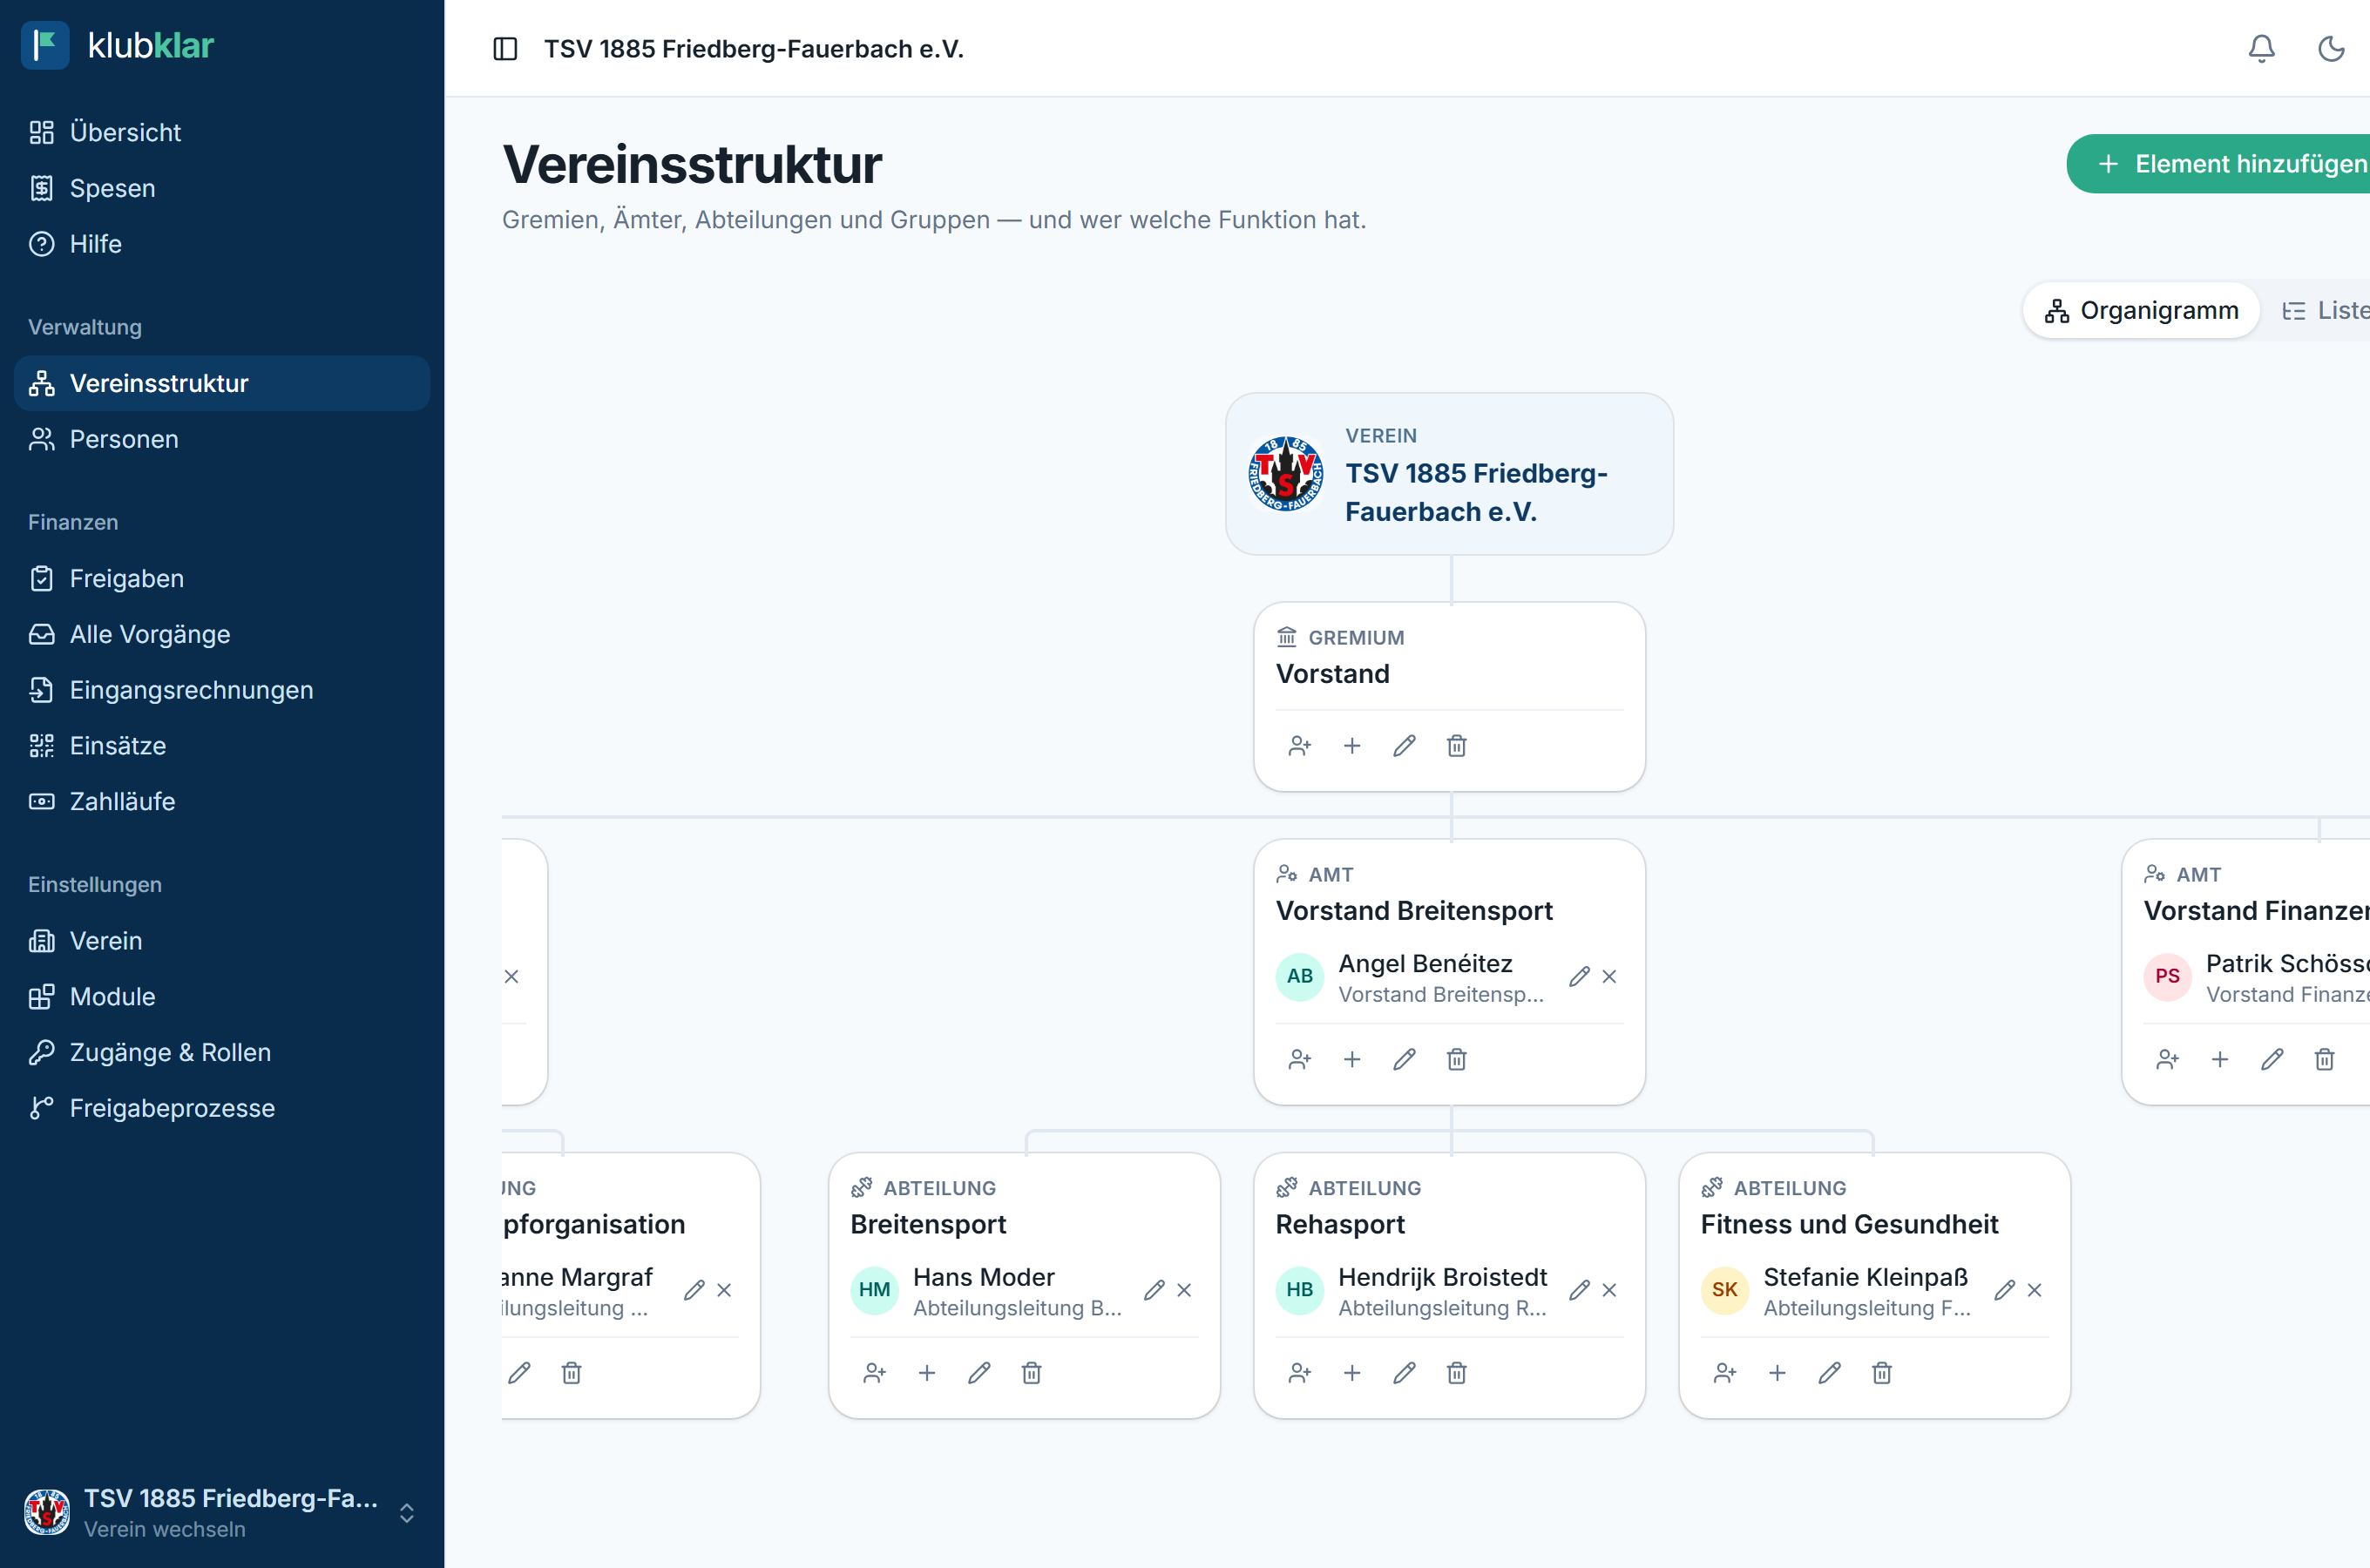Open Zahlläufe page
The image size is (2370, 1568).
[222, 801]
